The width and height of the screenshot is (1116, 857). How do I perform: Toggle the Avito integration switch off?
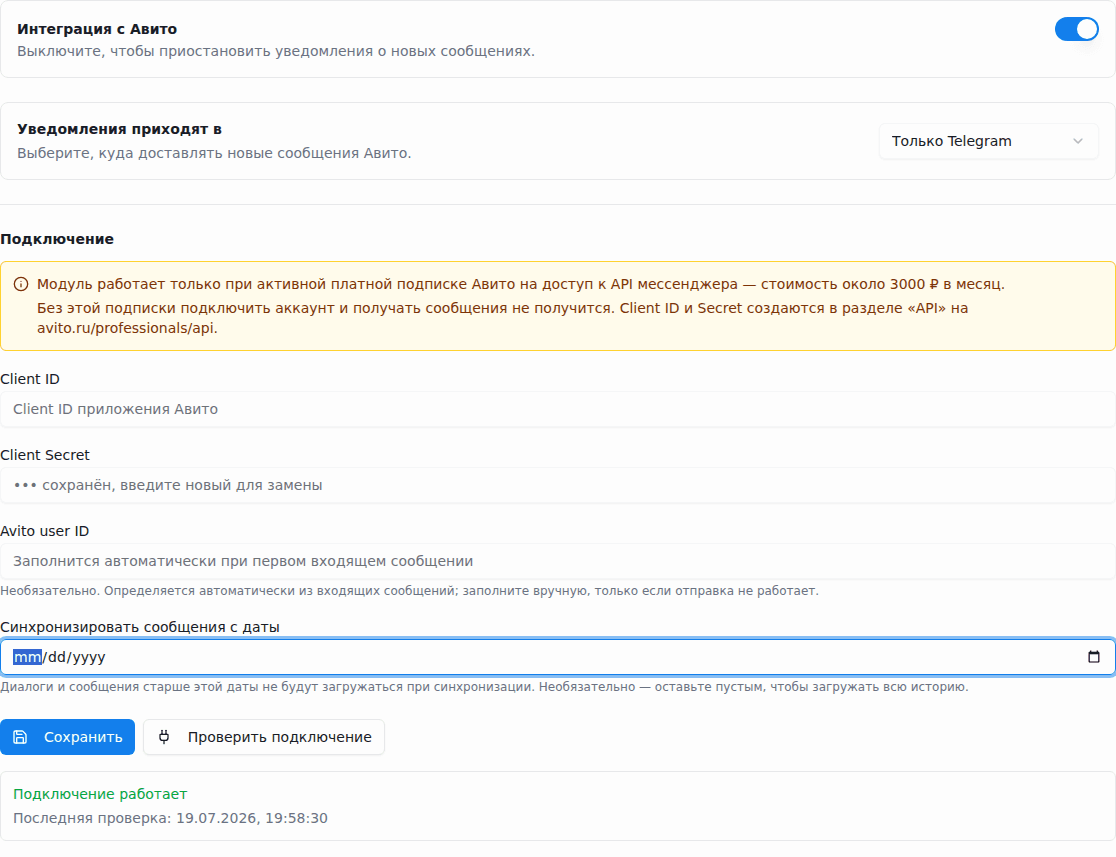(x=1076, y=29)
